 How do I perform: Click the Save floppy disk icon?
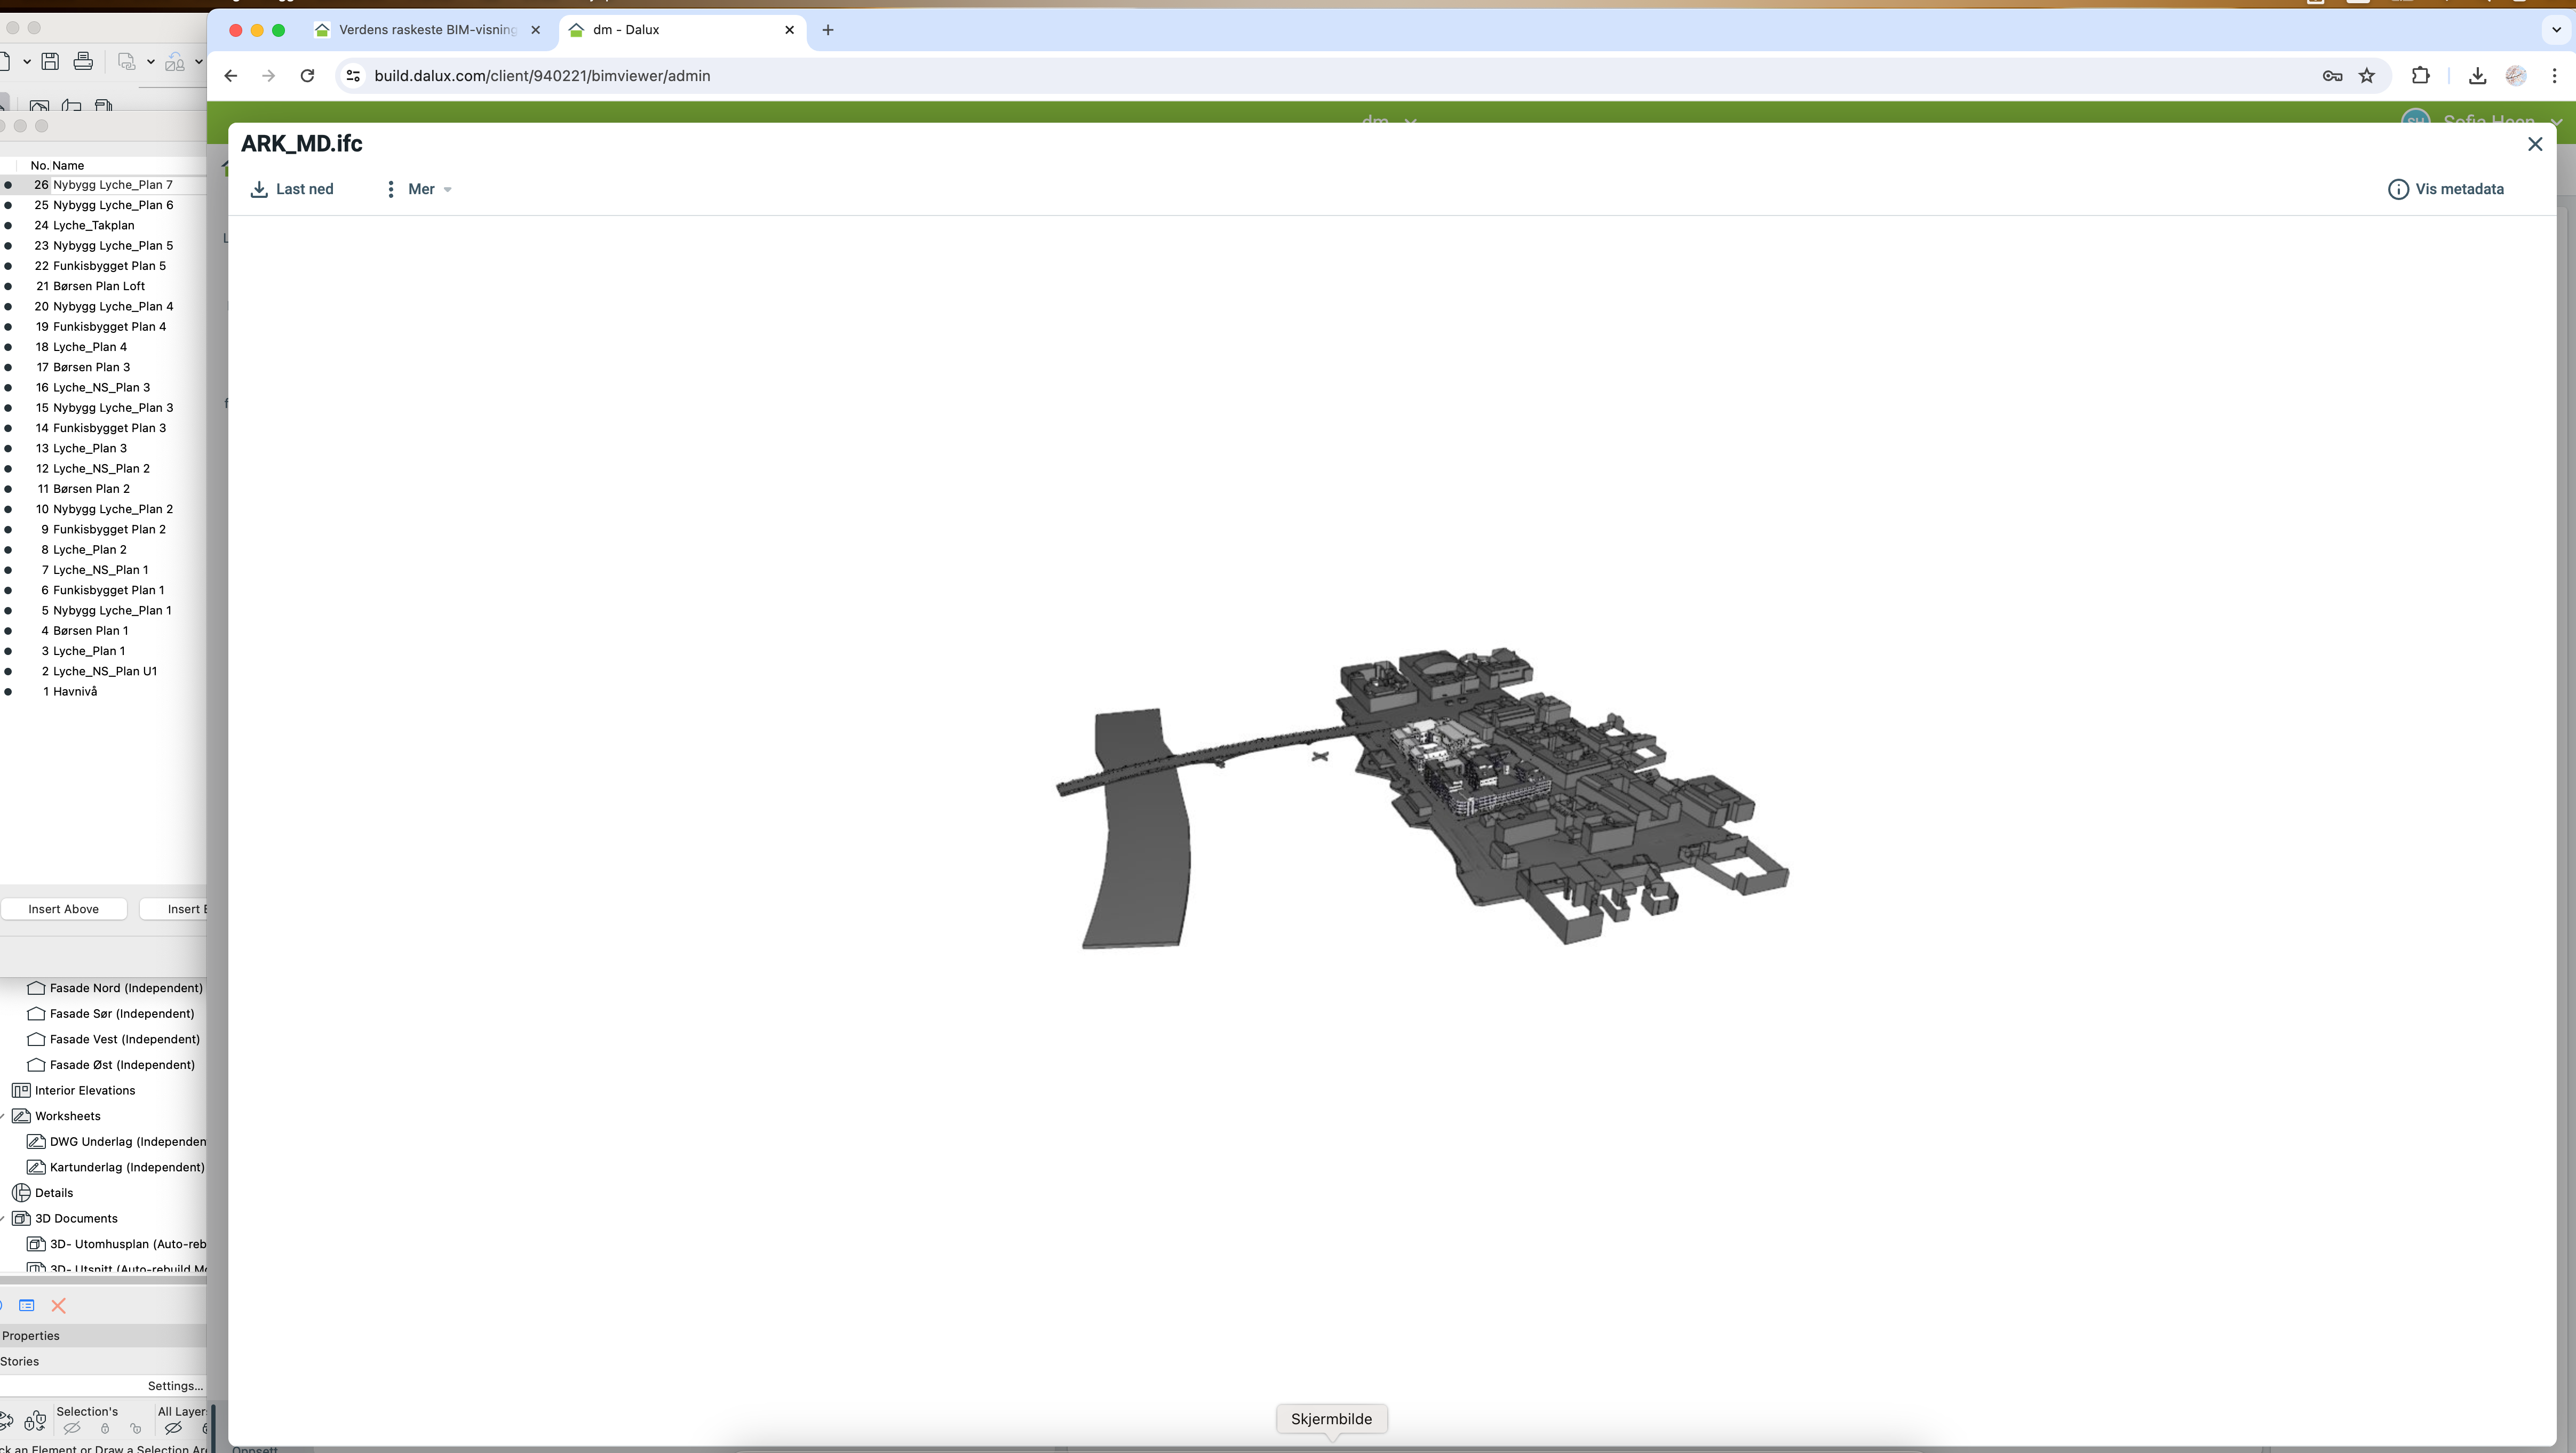click(x=50, y=62)
